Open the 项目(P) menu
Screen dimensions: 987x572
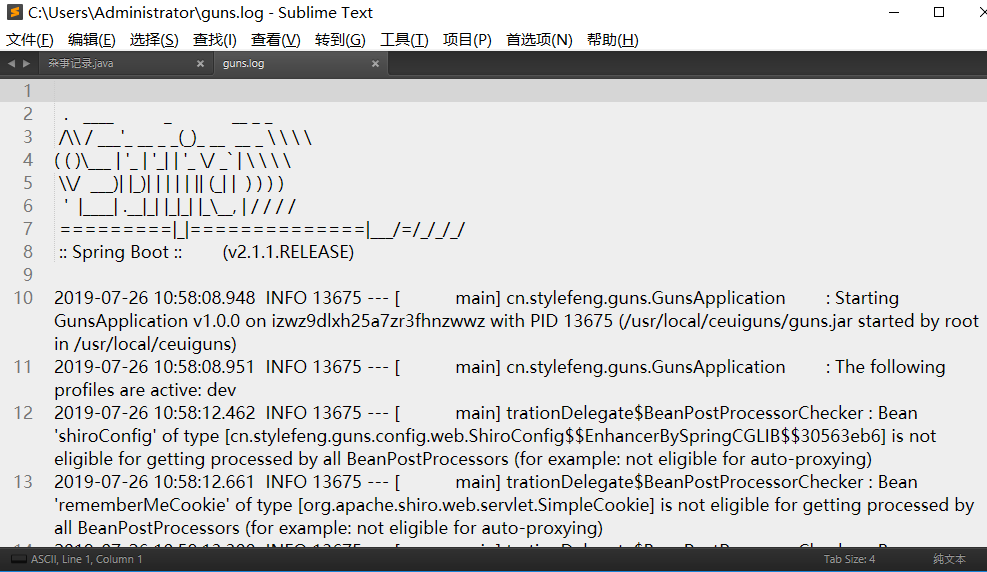point(467,40)
